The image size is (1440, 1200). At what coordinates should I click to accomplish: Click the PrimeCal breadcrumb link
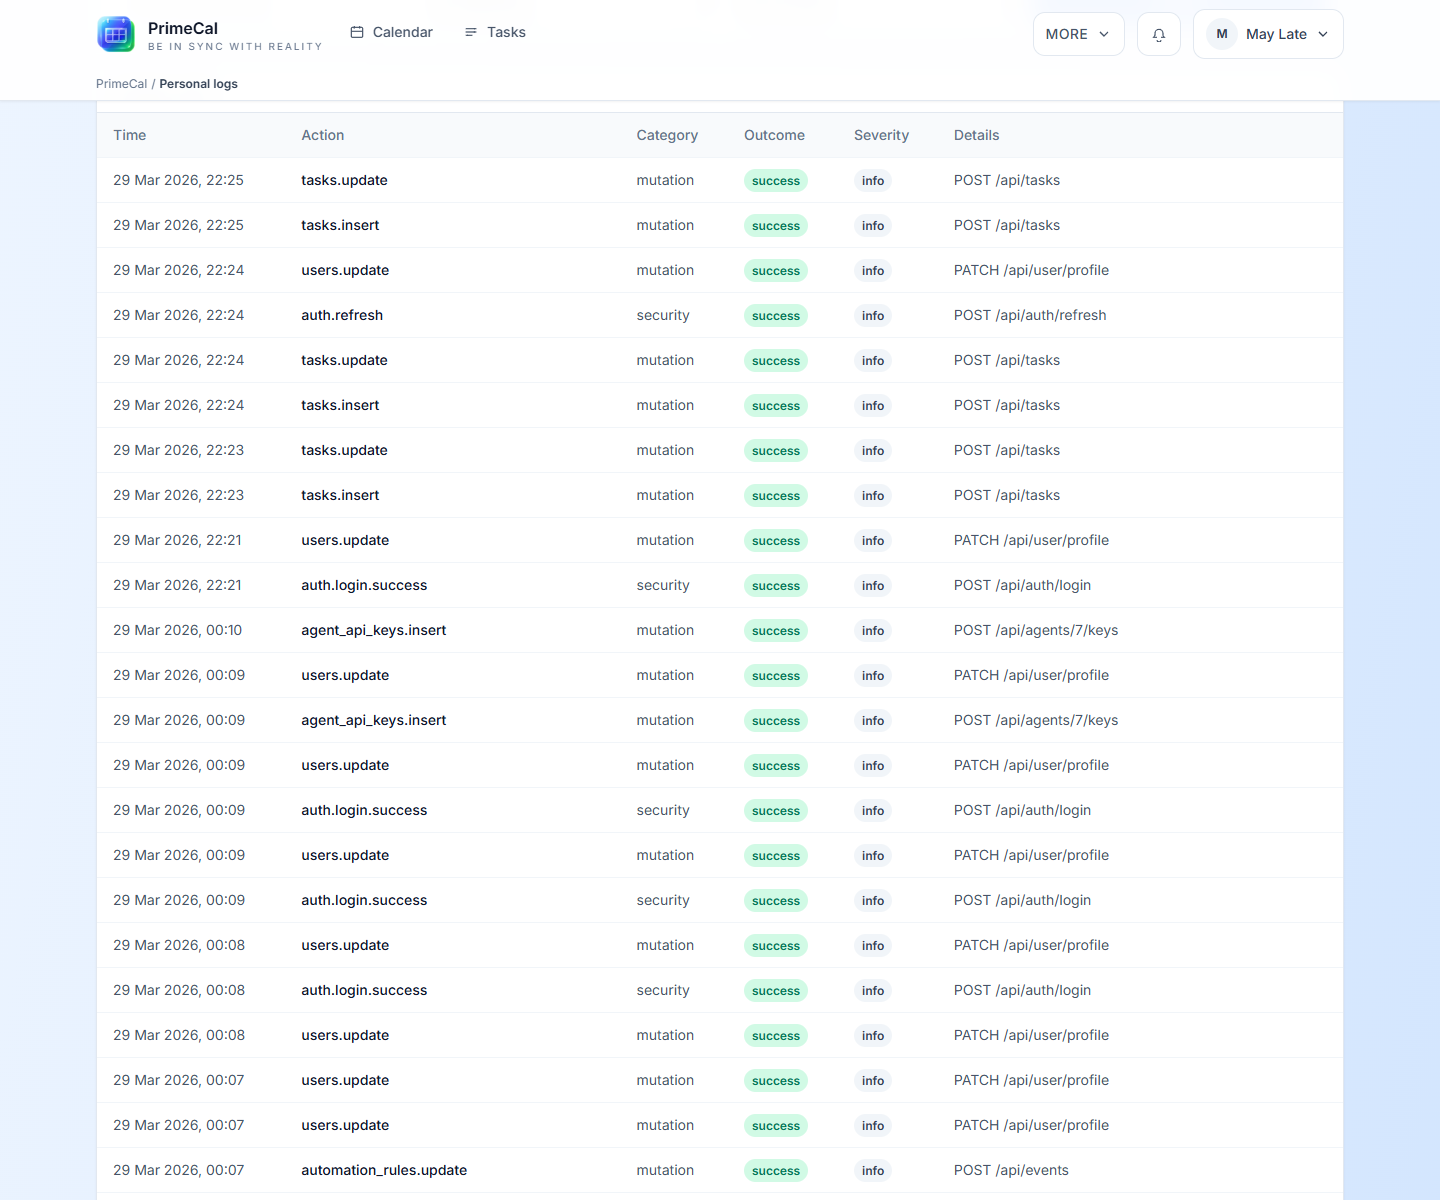pyautogui.click(x=121, y=84)
